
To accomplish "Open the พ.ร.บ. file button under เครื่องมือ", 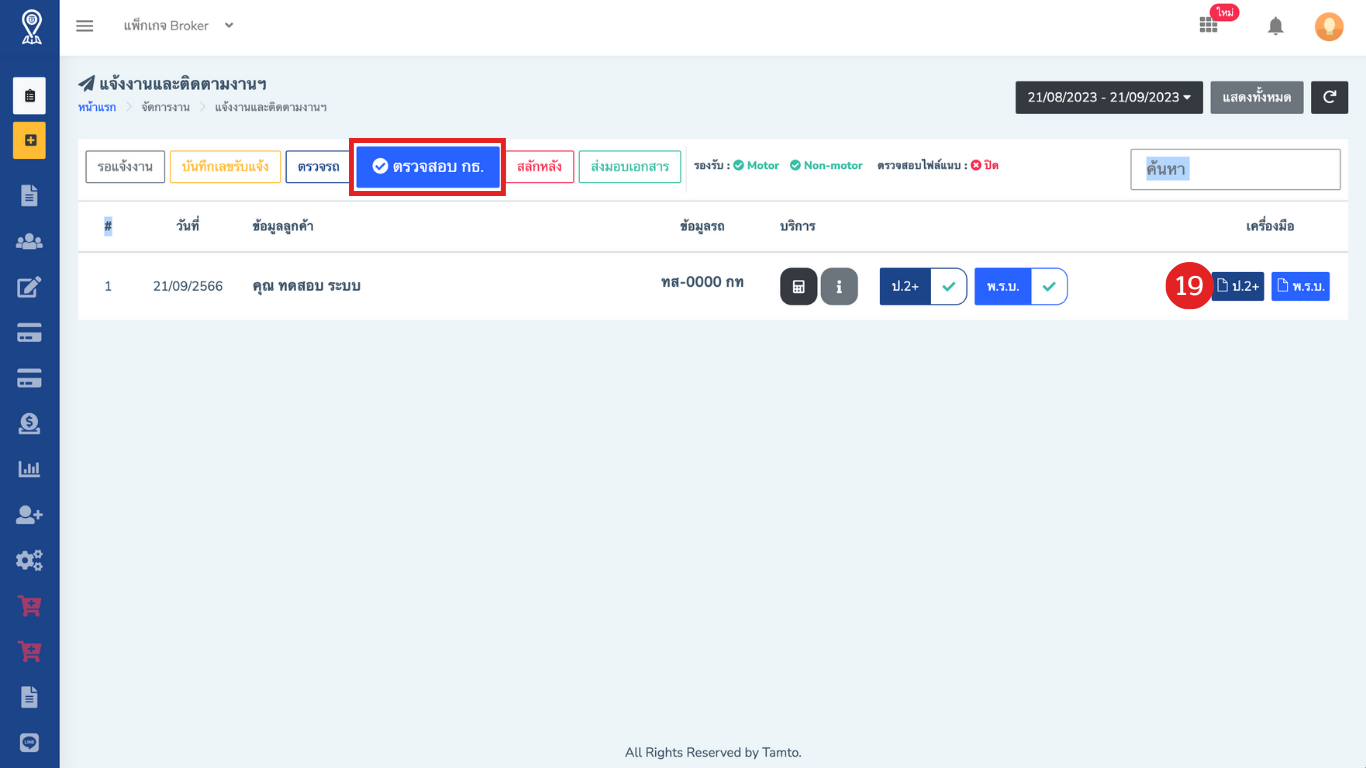I will [x=1300, y=286].
